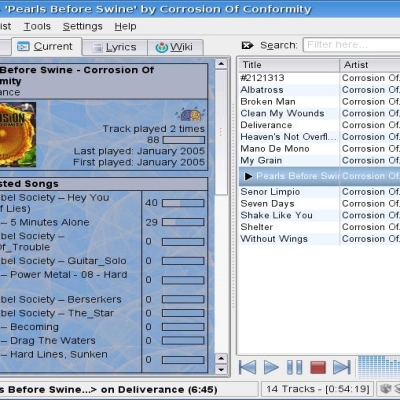Screen dimensions: 400x400
Task: Switch to the Wiki tab
Action: click(175, 47)
